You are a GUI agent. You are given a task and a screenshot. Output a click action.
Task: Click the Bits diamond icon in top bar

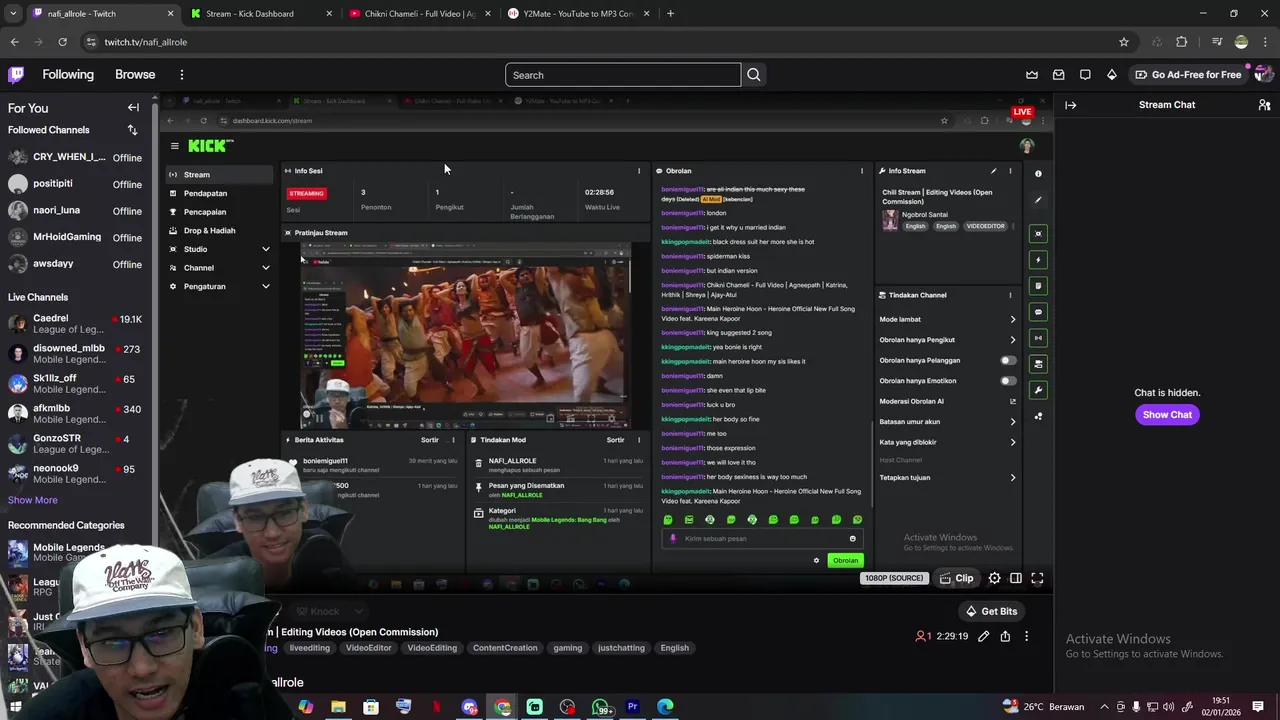point(1111,75)
